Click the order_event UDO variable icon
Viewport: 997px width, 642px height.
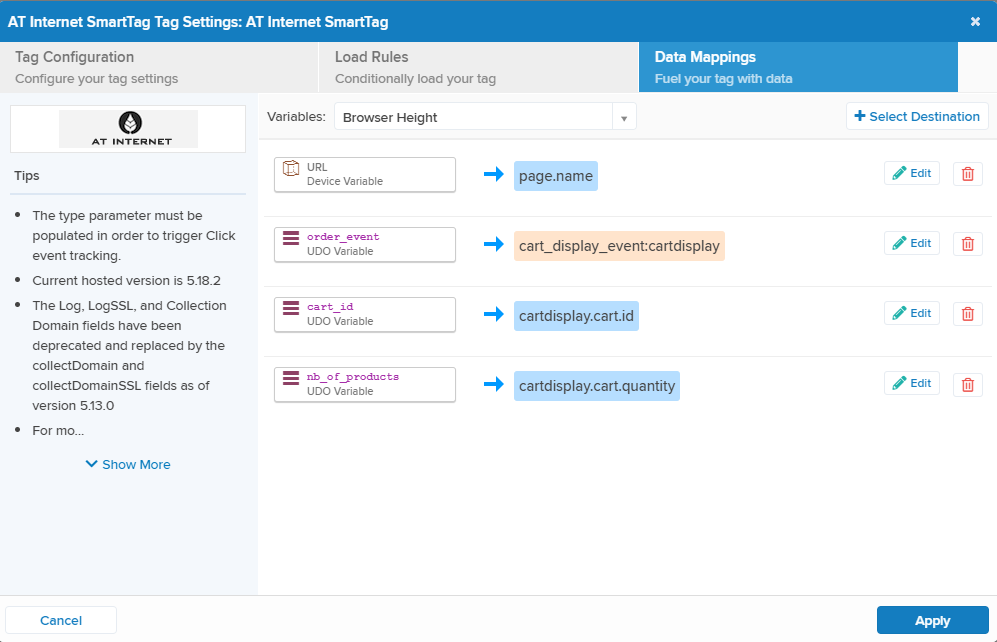(x=291, y=238)
